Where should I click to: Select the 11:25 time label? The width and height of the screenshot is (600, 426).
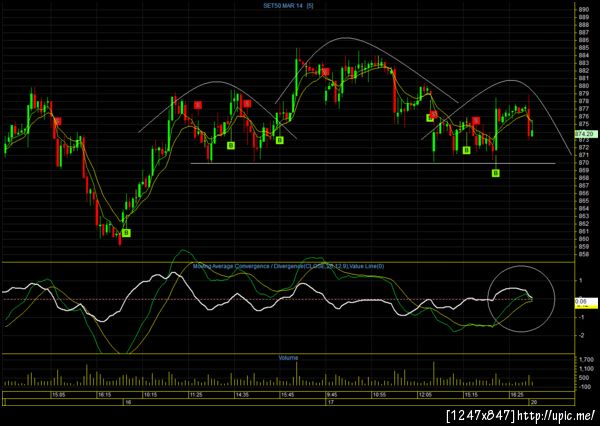click(196, 395)
